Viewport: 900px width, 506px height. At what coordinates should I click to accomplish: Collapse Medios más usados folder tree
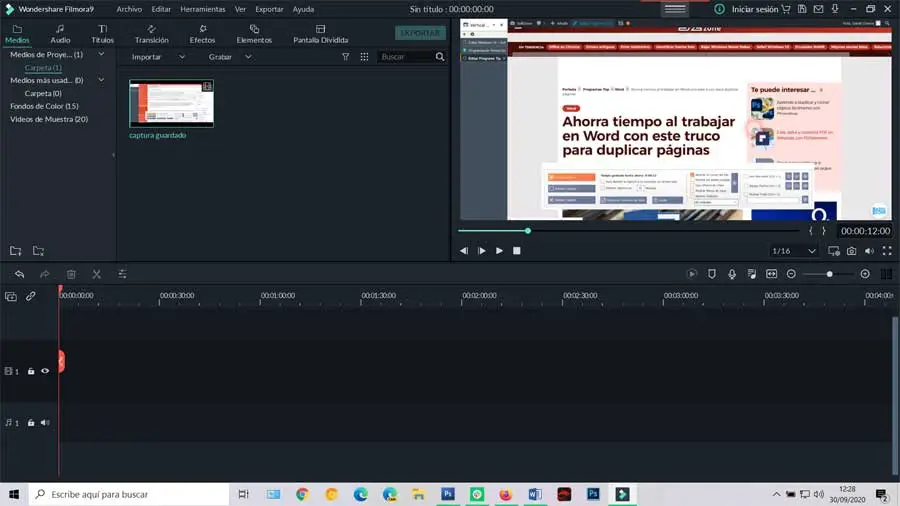pyautogui.click(x=101, y=80)
